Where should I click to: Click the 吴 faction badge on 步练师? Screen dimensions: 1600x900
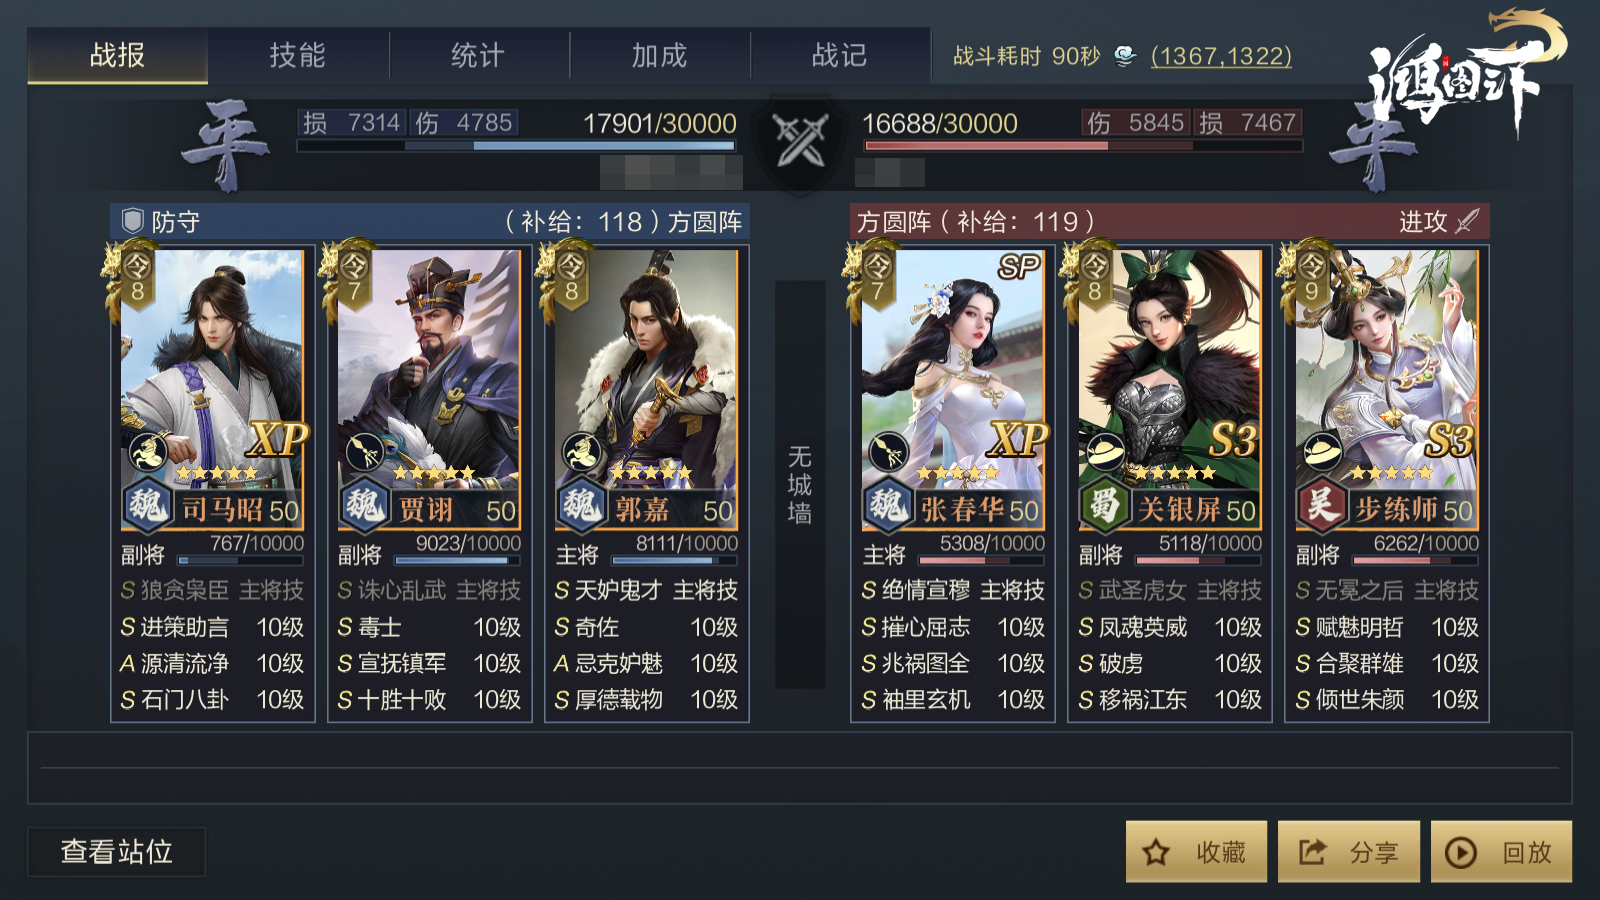click(1321, 504)
